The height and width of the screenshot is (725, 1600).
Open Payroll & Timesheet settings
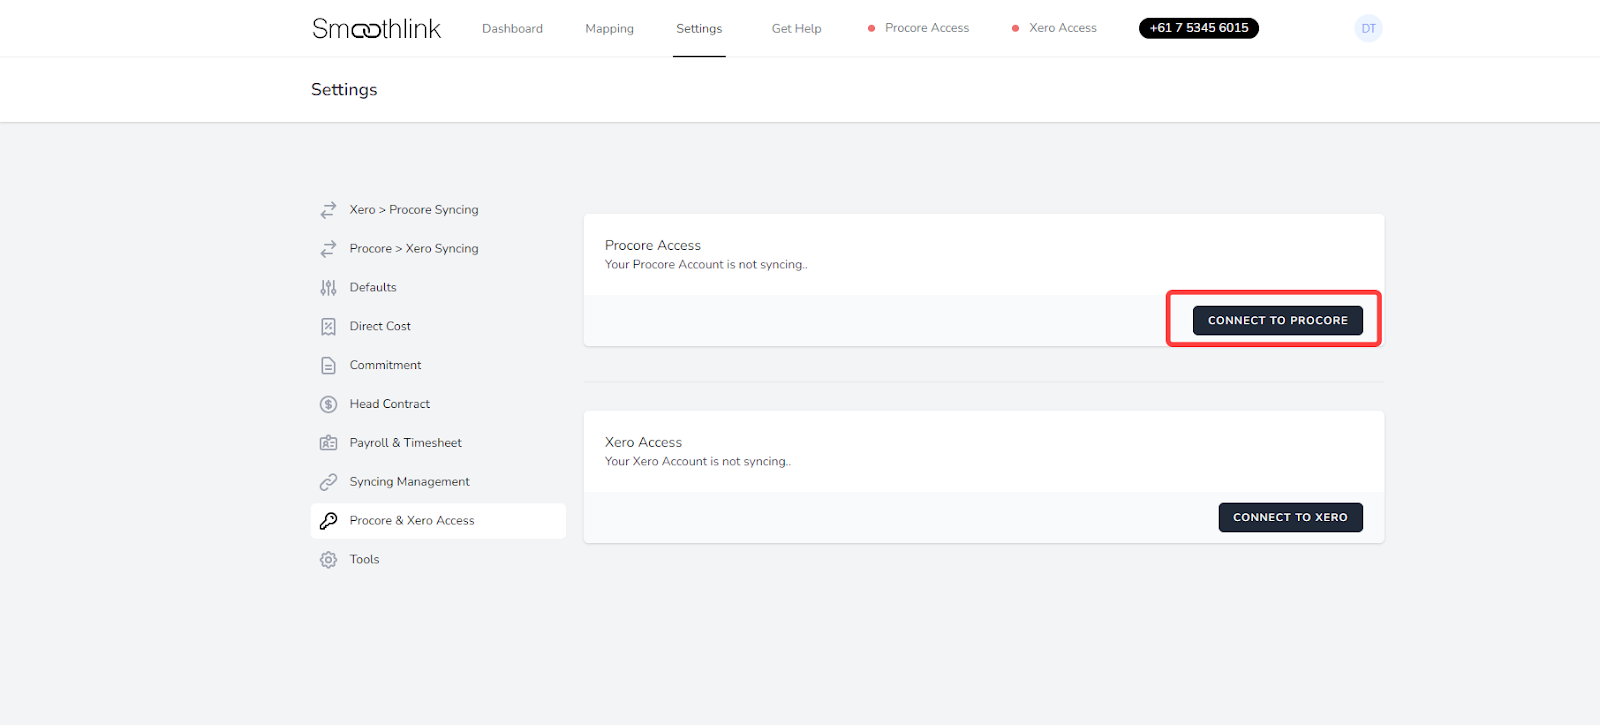438,443
